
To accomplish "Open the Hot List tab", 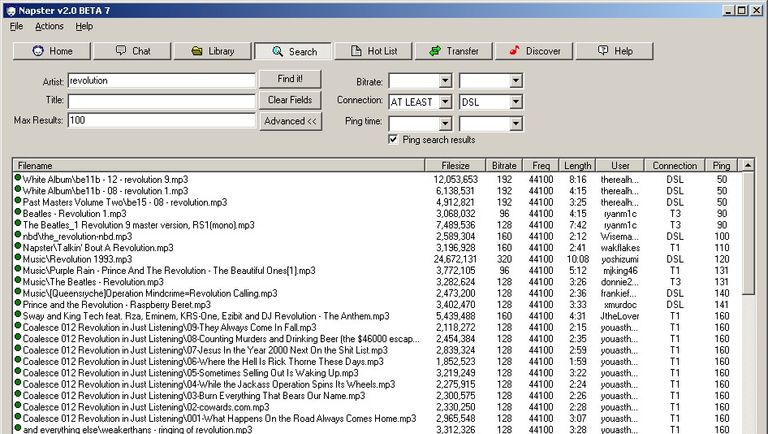I will [x=373, y=51].
